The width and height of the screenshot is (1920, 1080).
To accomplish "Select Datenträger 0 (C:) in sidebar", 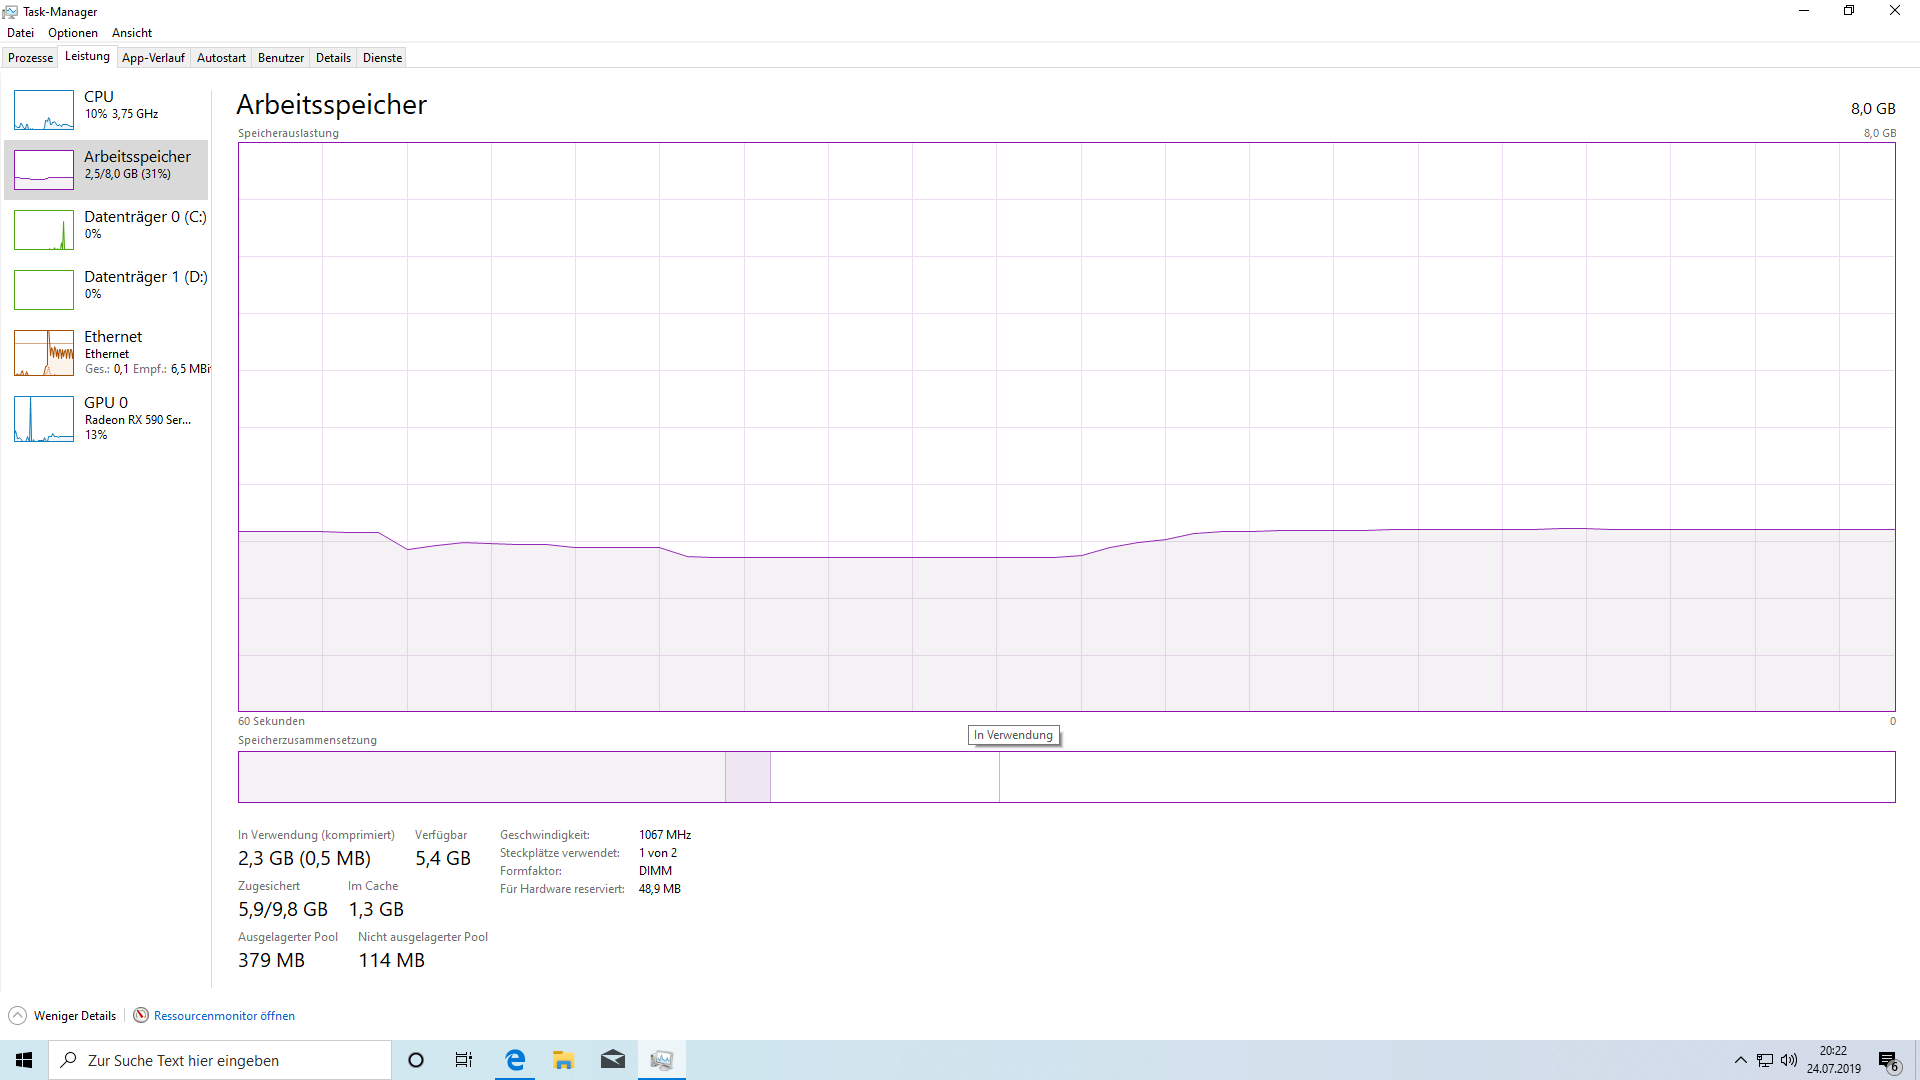I will [x=106, y=229].
